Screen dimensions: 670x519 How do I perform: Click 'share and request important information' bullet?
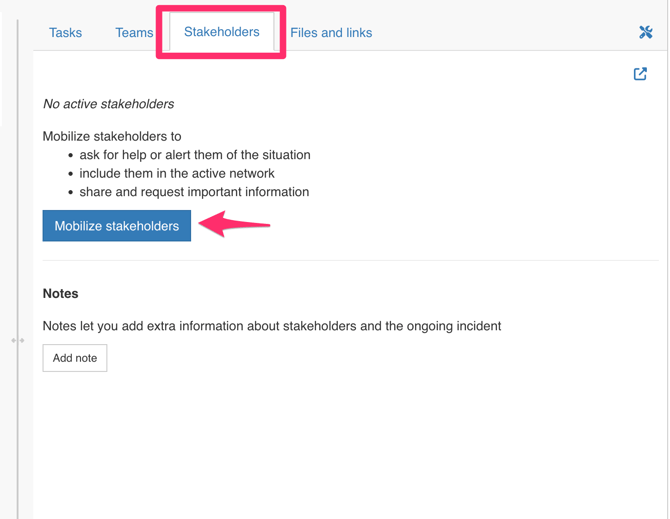click(x=194, y=192)
